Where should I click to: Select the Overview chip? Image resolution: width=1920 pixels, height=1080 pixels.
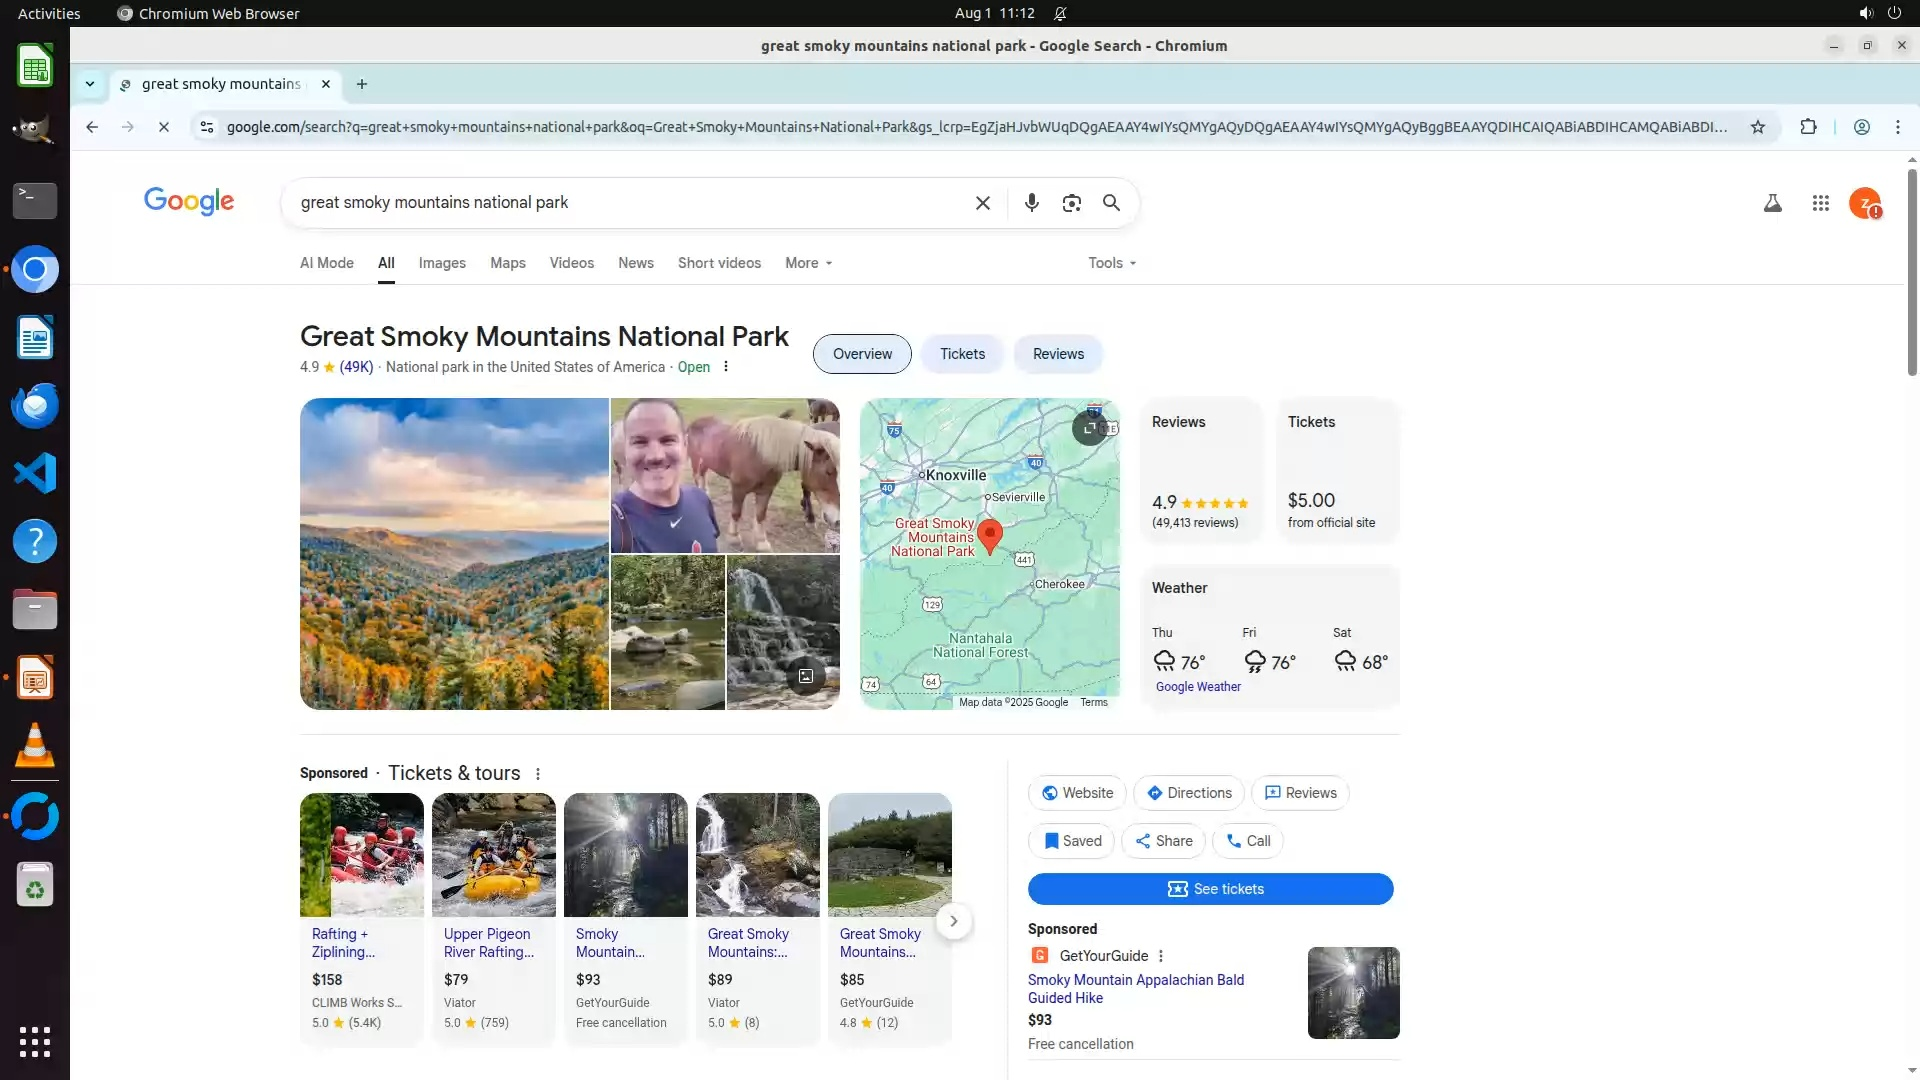point(862,354)
